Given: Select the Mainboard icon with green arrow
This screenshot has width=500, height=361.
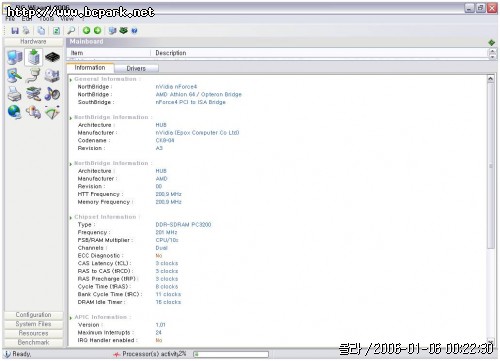Looking at the screenshot, I should pyautogui.click(x=34, y=57).
